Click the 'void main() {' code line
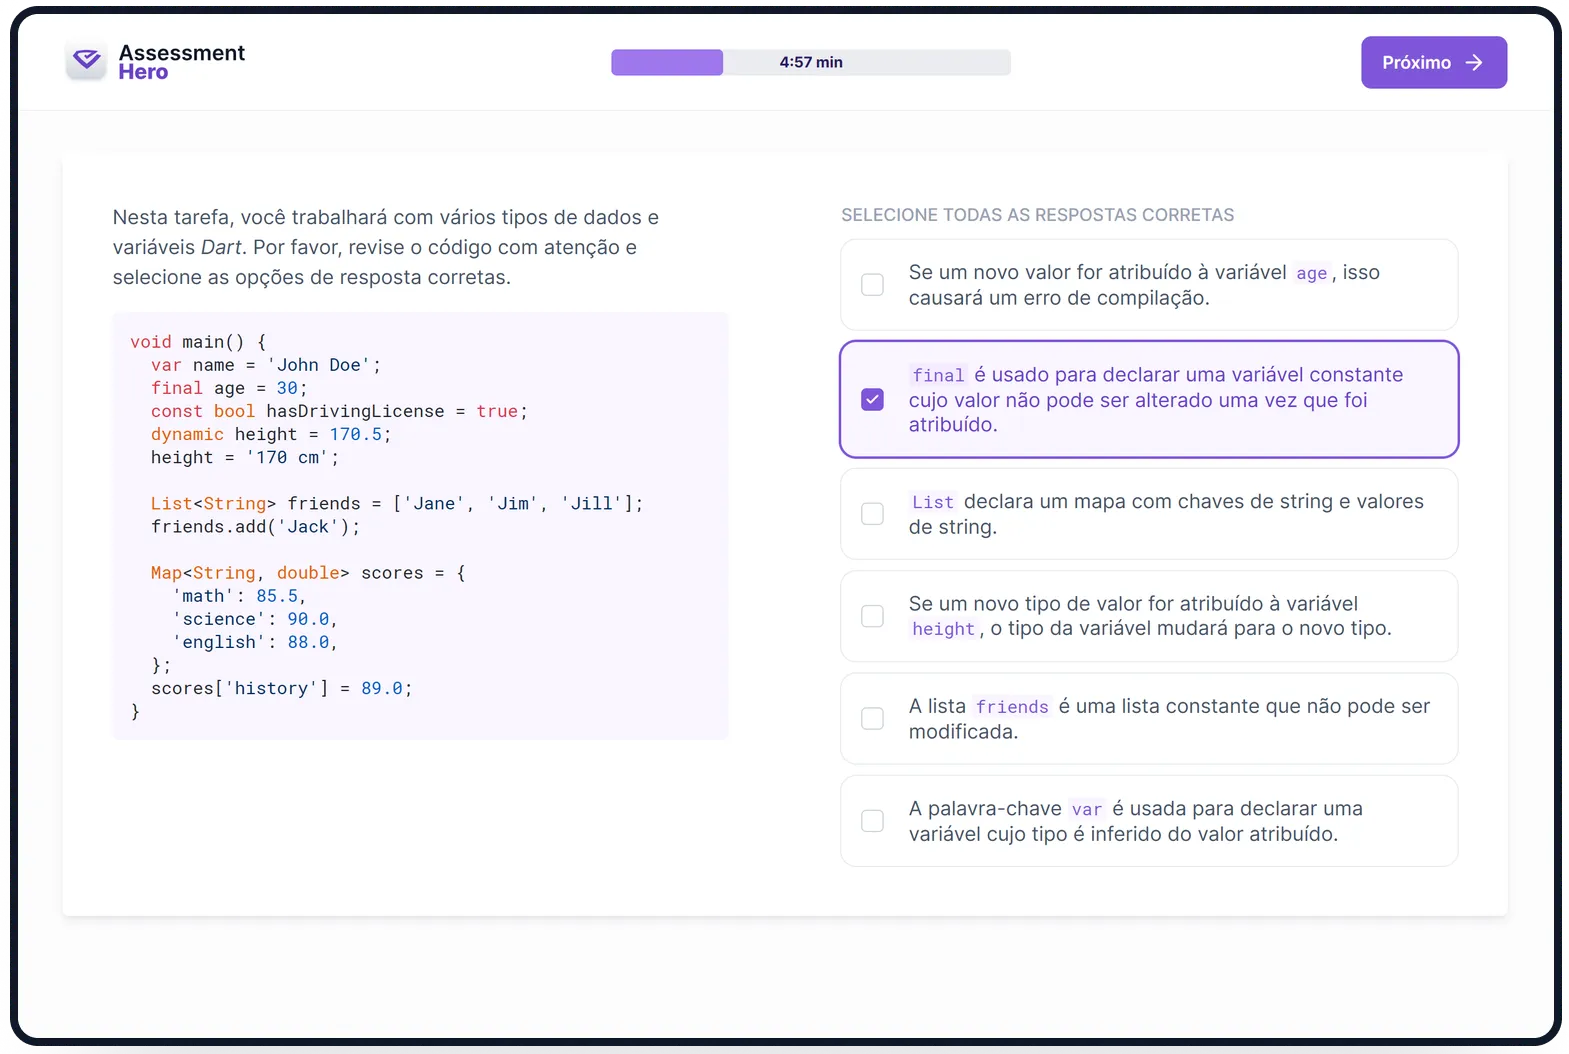The image size is (1569, 1054). pos(198,342)
